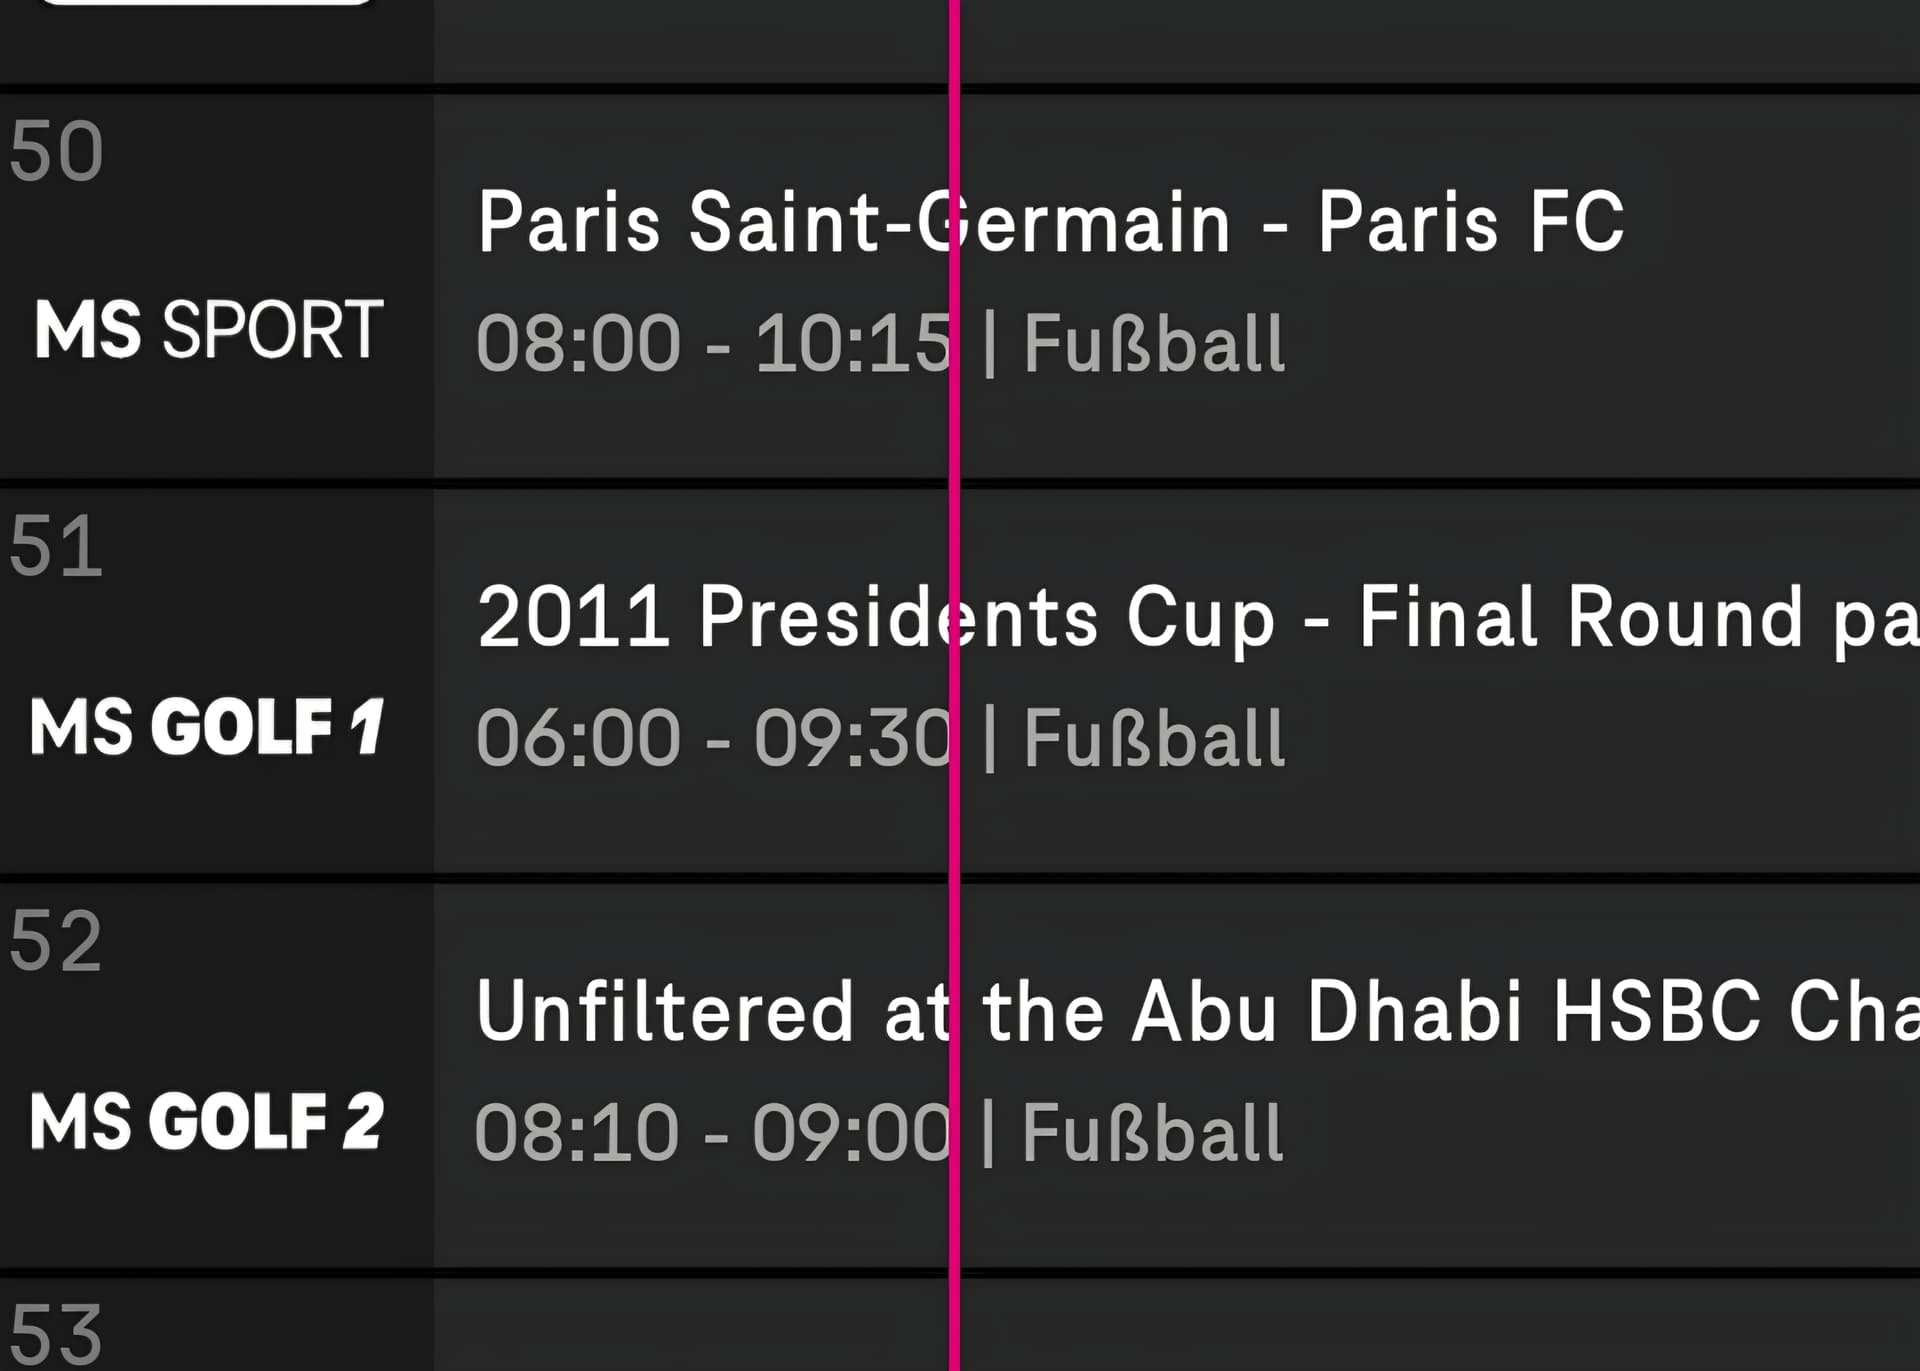Open the MS GOLF 1 channel logo

point(207,726)
